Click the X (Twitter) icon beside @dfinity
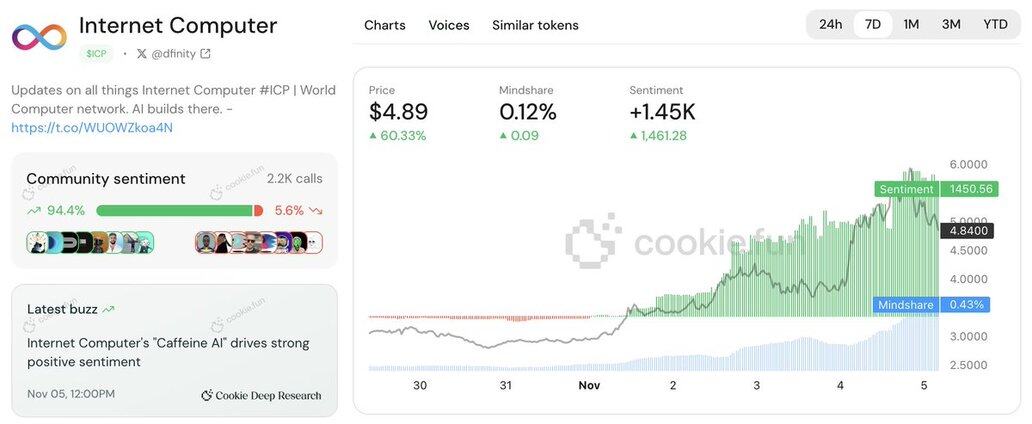Viewport: 1032px width, 424px height. coord(141,54)
